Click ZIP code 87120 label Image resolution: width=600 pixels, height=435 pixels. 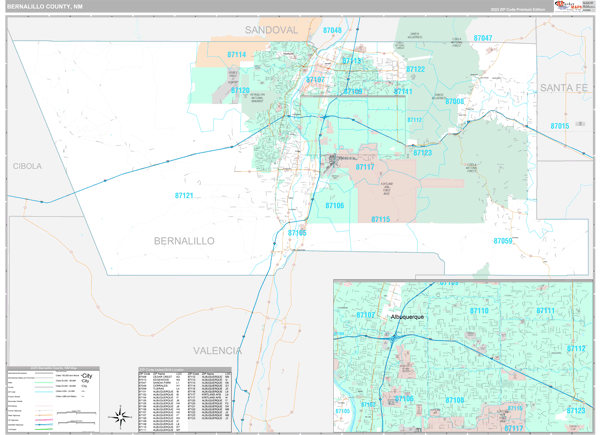point(241,91)
